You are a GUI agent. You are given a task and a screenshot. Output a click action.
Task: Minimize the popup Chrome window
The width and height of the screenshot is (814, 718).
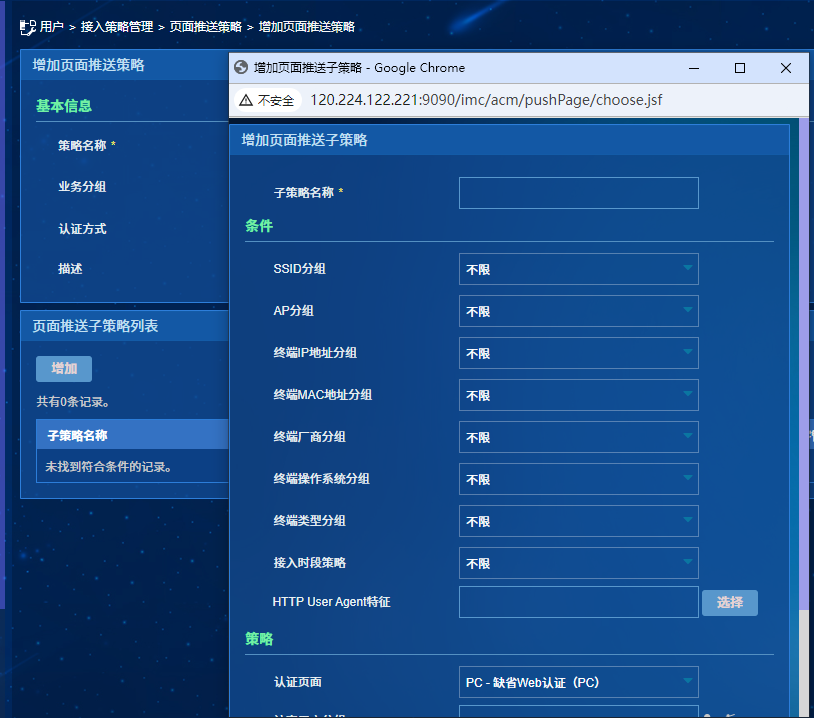click(x=694, y=68)
